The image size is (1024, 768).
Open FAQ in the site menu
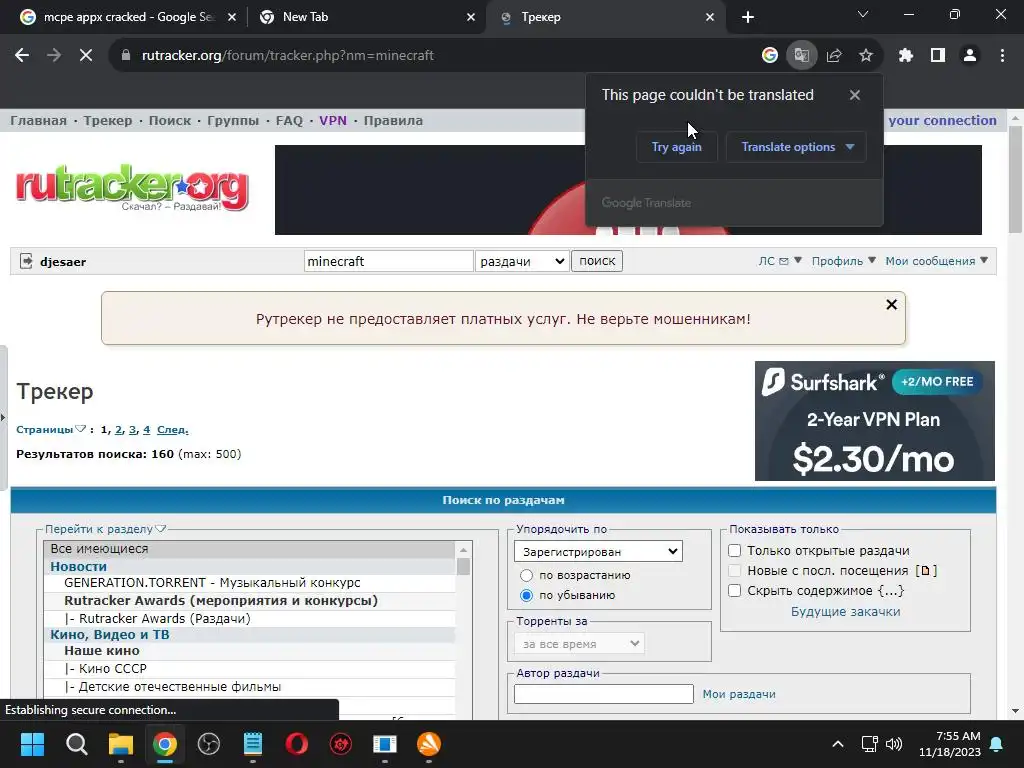click(x=289, y=120)
